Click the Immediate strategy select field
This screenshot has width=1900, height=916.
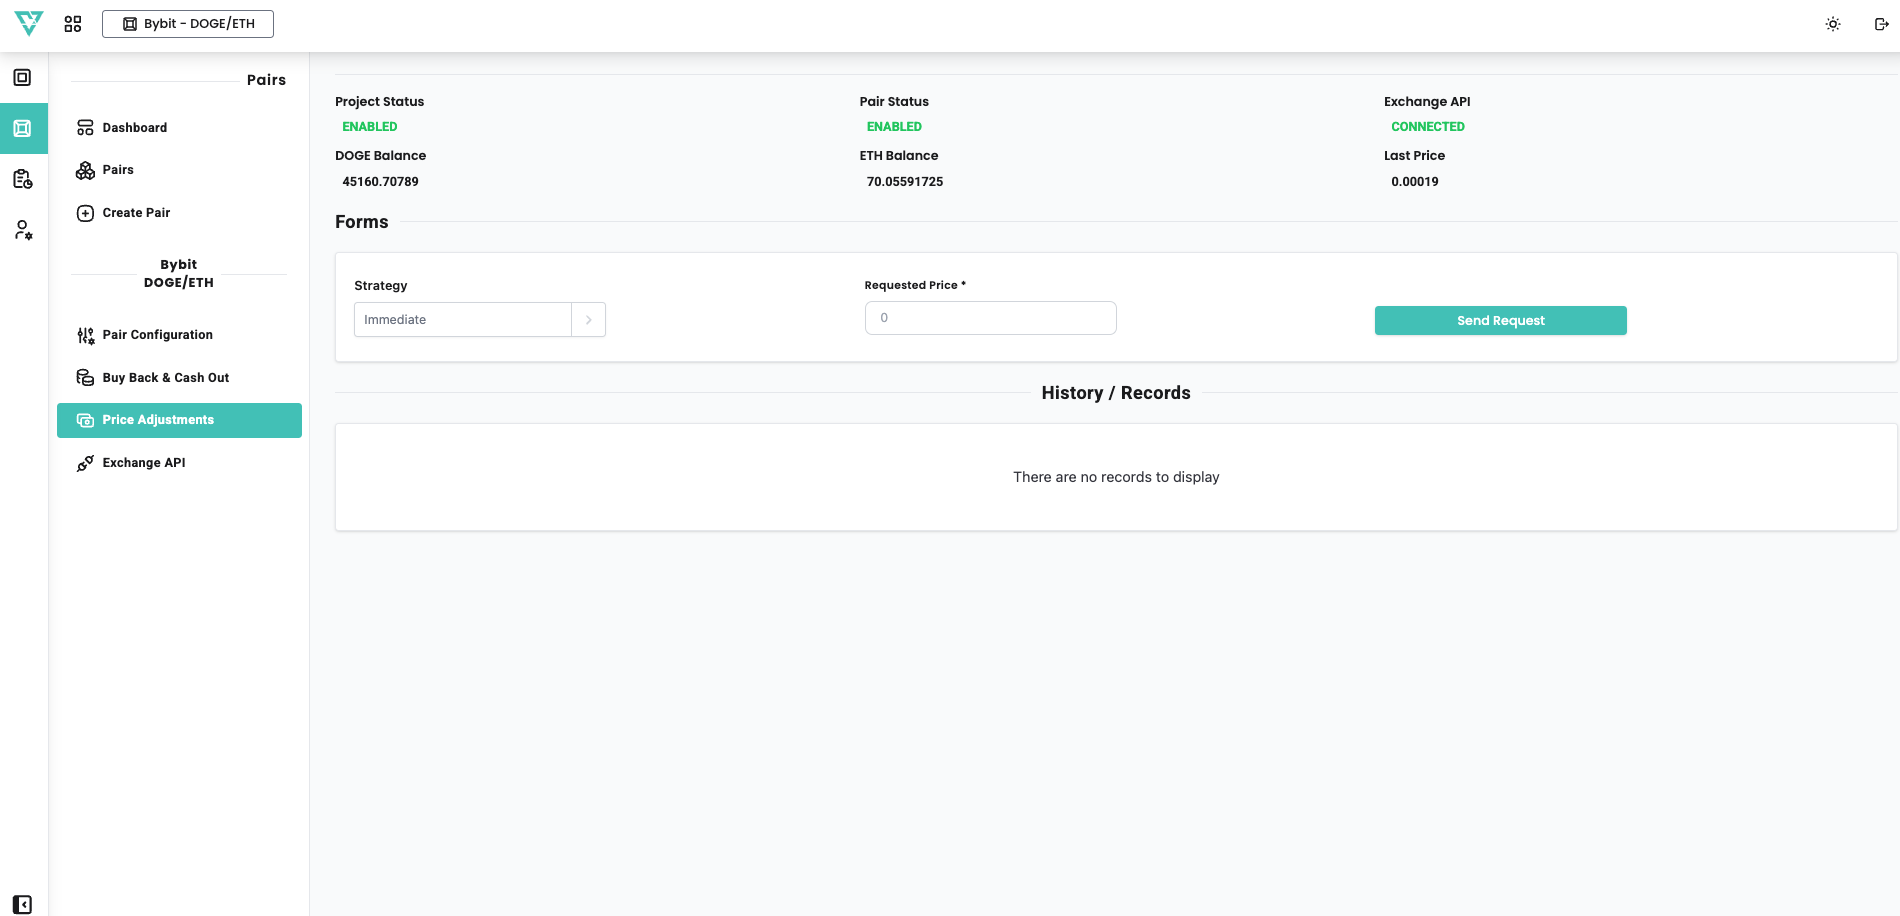462,320
